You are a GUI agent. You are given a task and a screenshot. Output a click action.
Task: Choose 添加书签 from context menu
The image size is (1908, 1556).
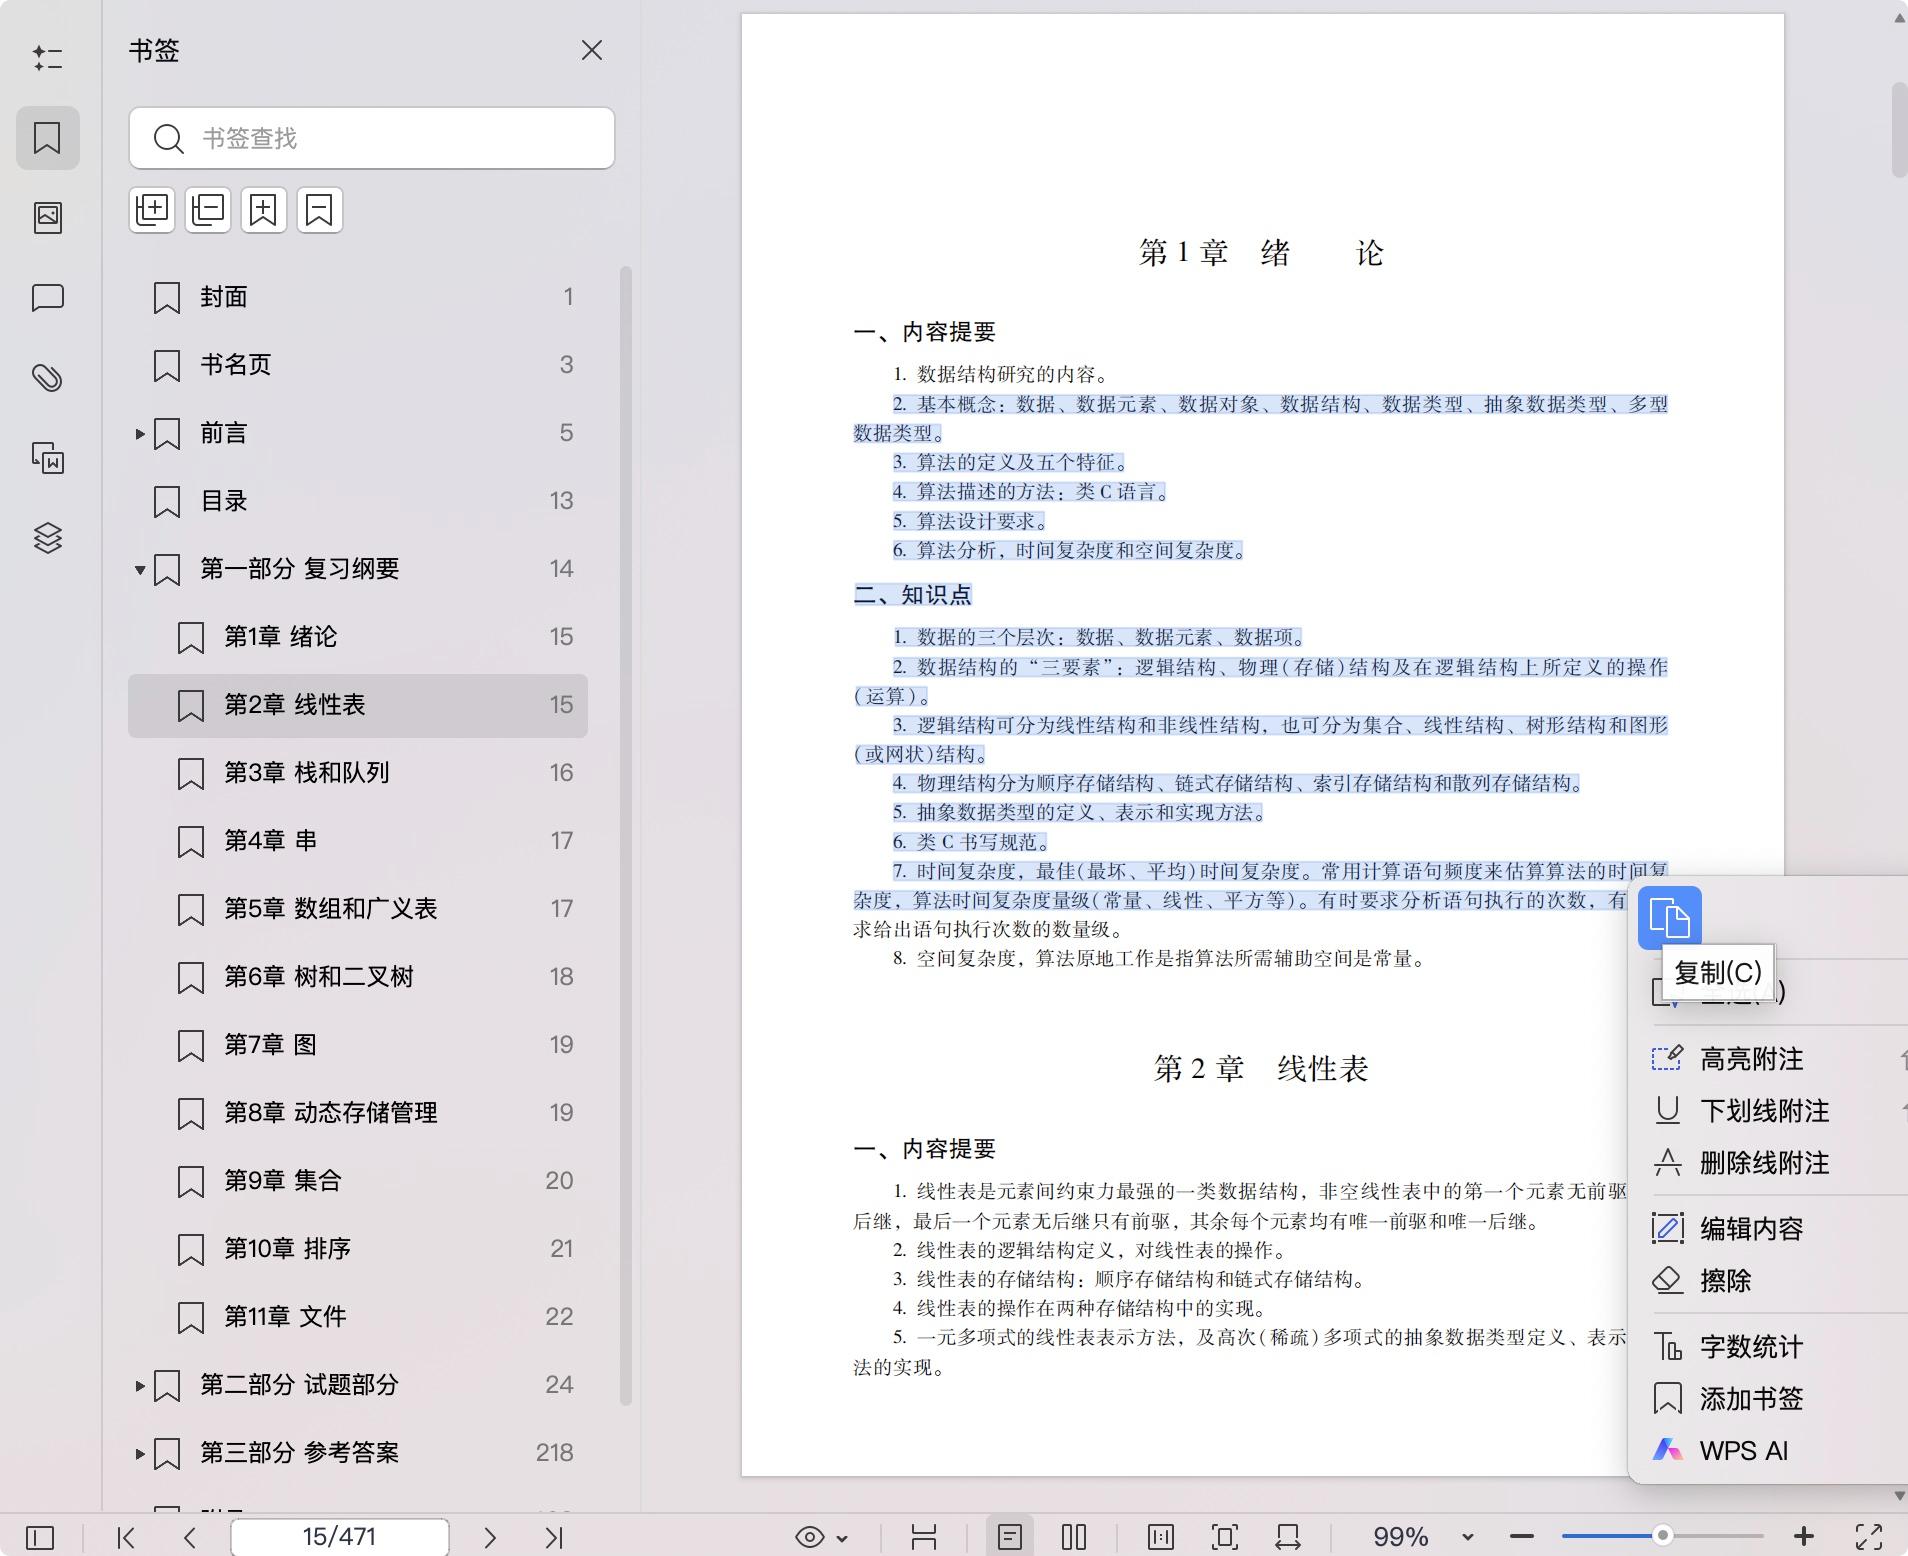1770,1399
